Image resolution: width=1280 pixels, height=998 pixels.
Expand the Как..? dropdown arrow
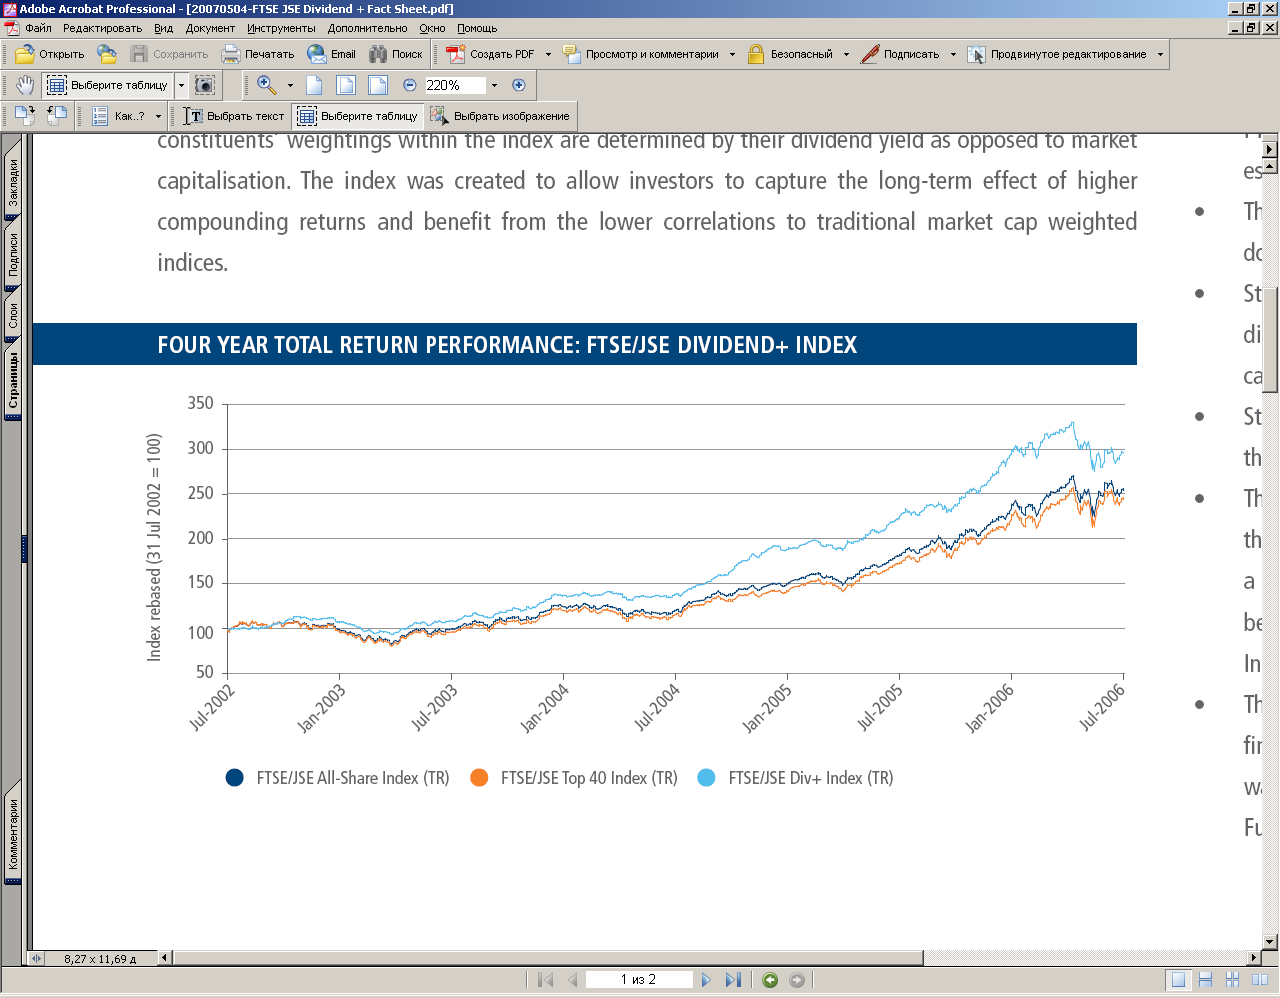coord(158,116)
